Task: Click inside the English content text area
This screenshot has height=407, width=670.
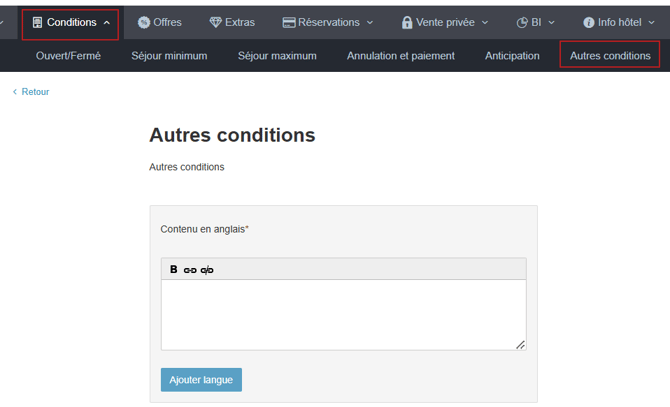Action: click(x=344, y=315)
